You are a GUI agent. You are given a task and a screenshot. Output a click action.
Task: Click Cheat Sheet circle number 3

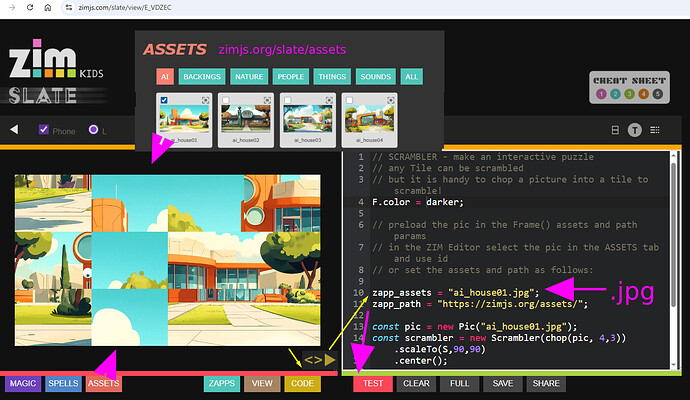click(628, 95)
